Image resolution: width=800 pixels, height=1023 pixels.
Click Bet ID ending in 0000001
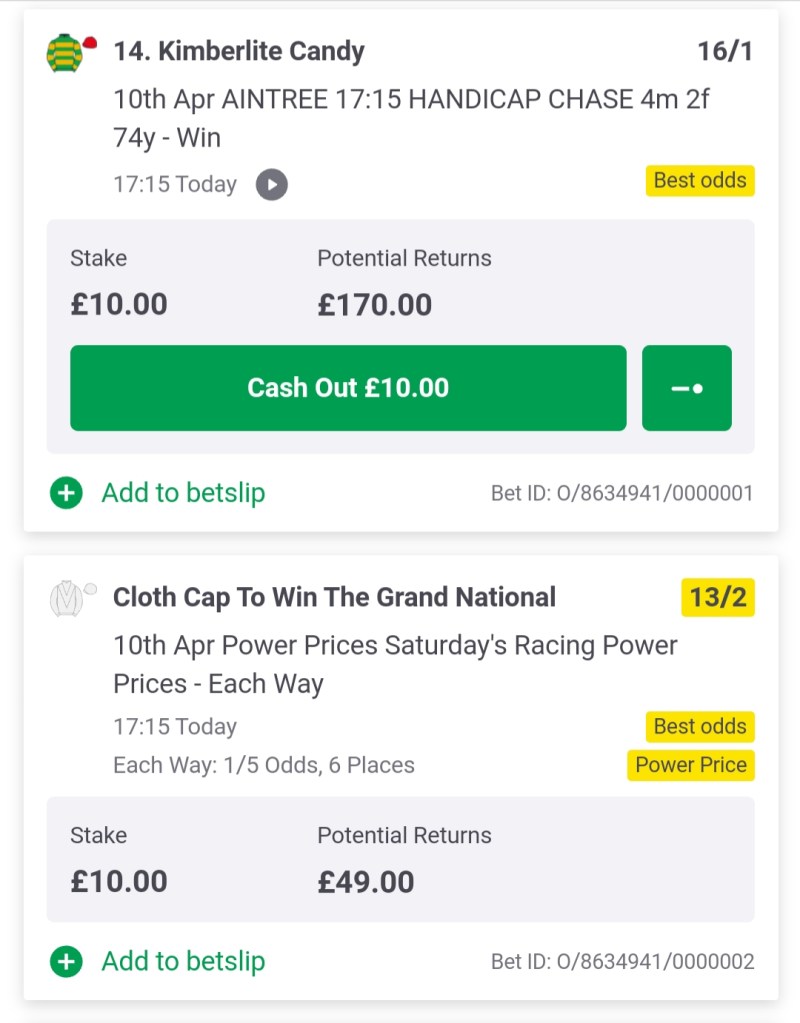click(622, 493)
